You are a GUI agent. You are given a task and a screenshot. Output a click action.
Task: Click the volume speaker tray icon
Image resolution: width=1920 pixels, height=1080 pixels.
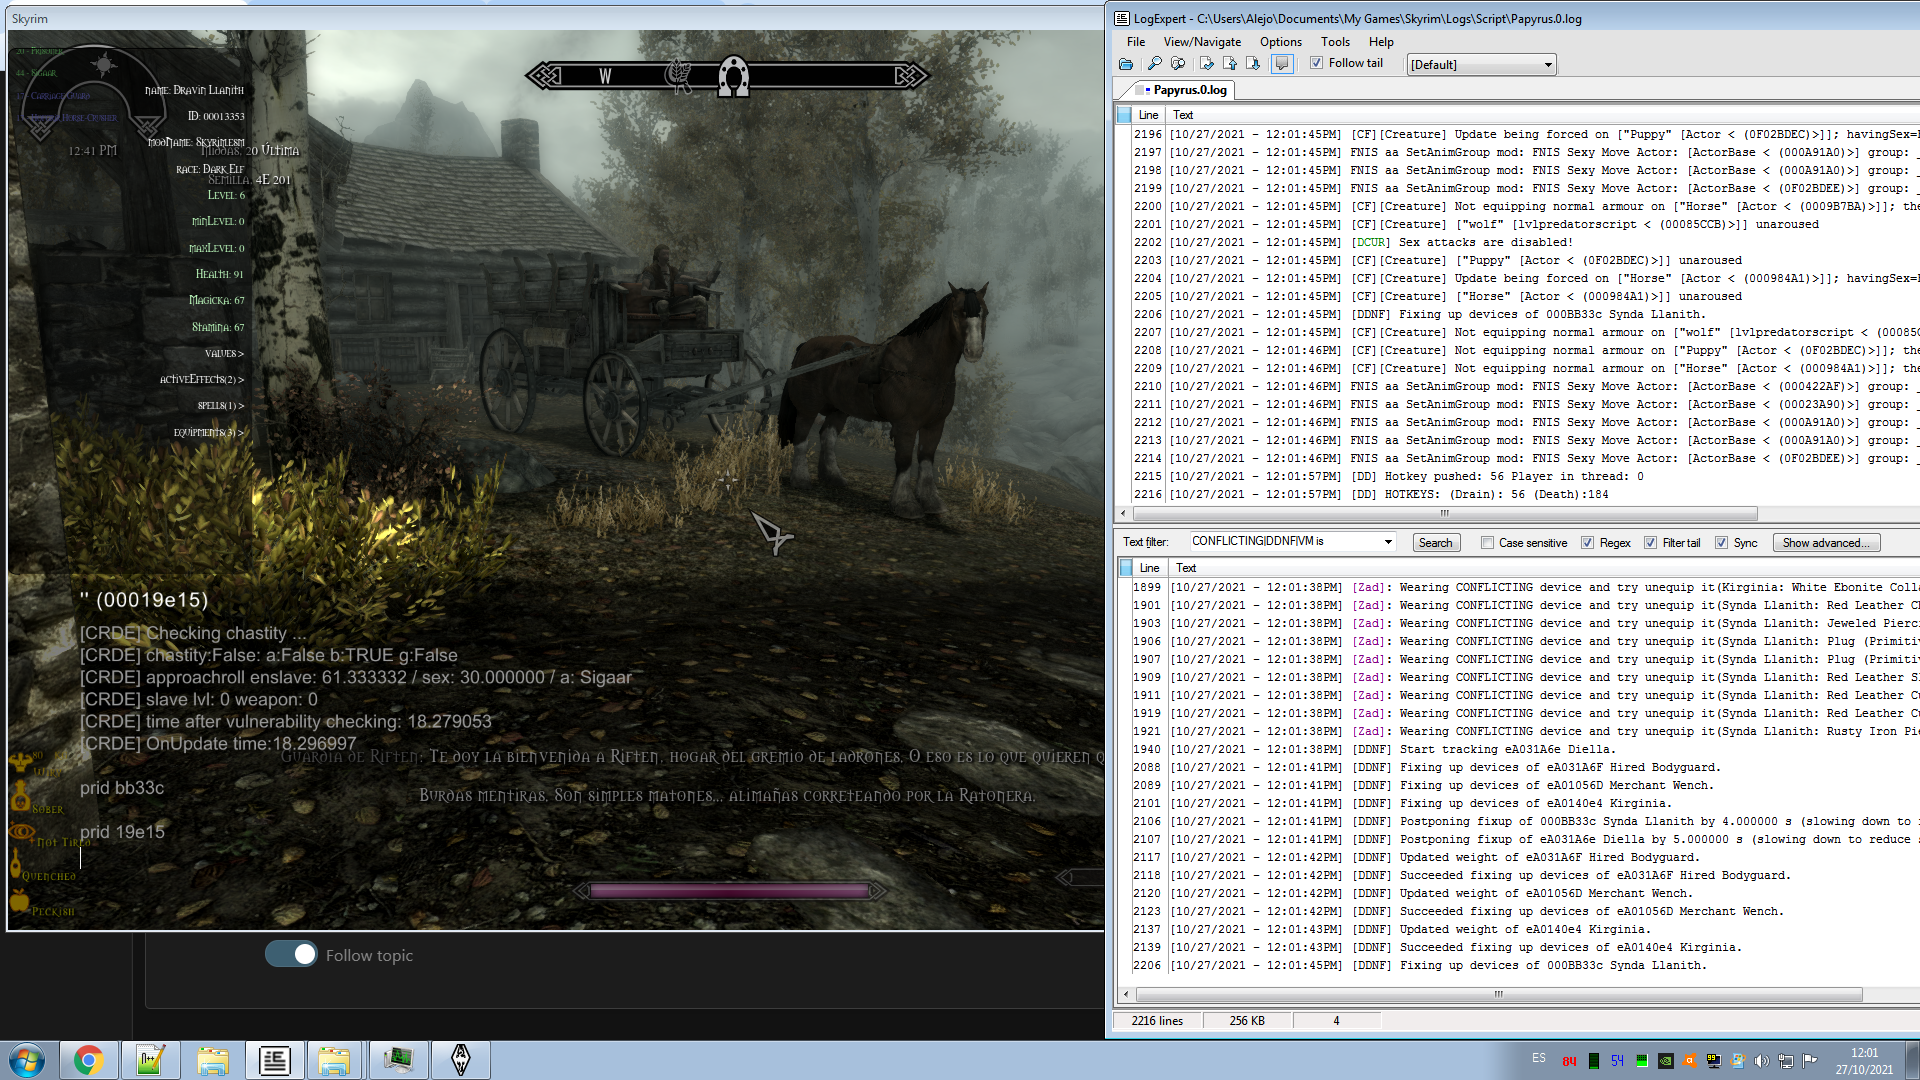tap(1762, 1061)
